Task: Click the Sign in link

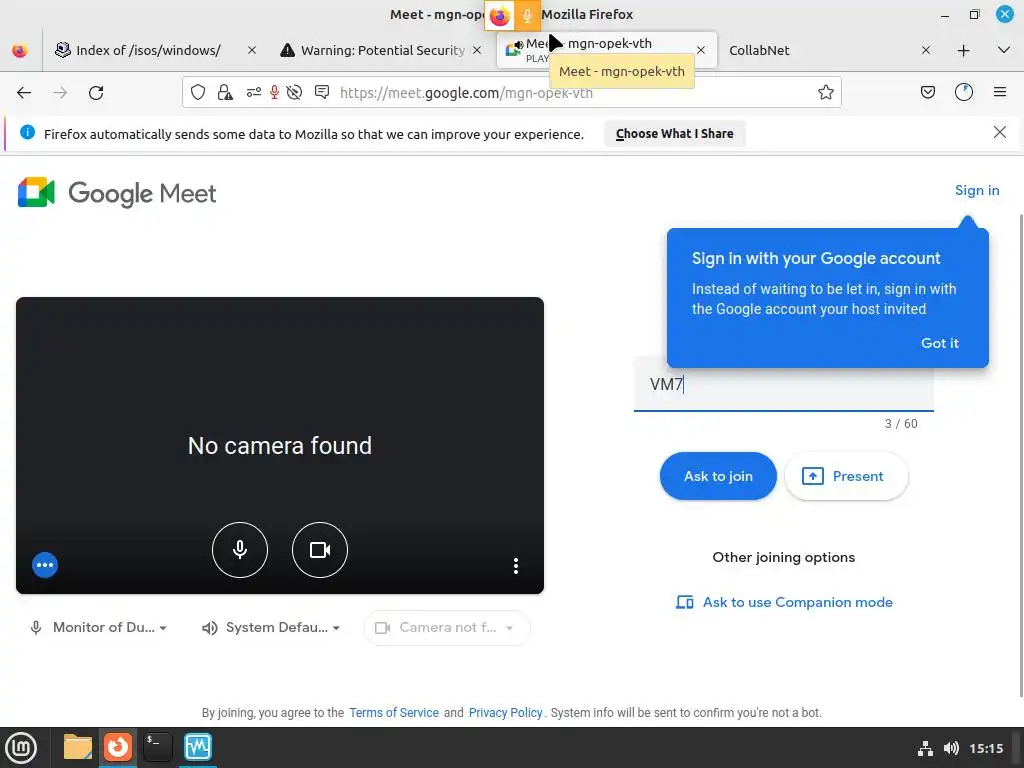Action: click(977, 190)
